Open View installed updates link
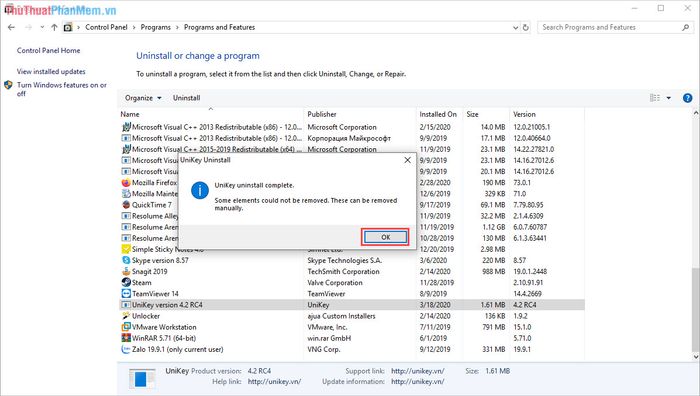The height and width of the screenshot is (396, 700). click(x=51, y=71)
